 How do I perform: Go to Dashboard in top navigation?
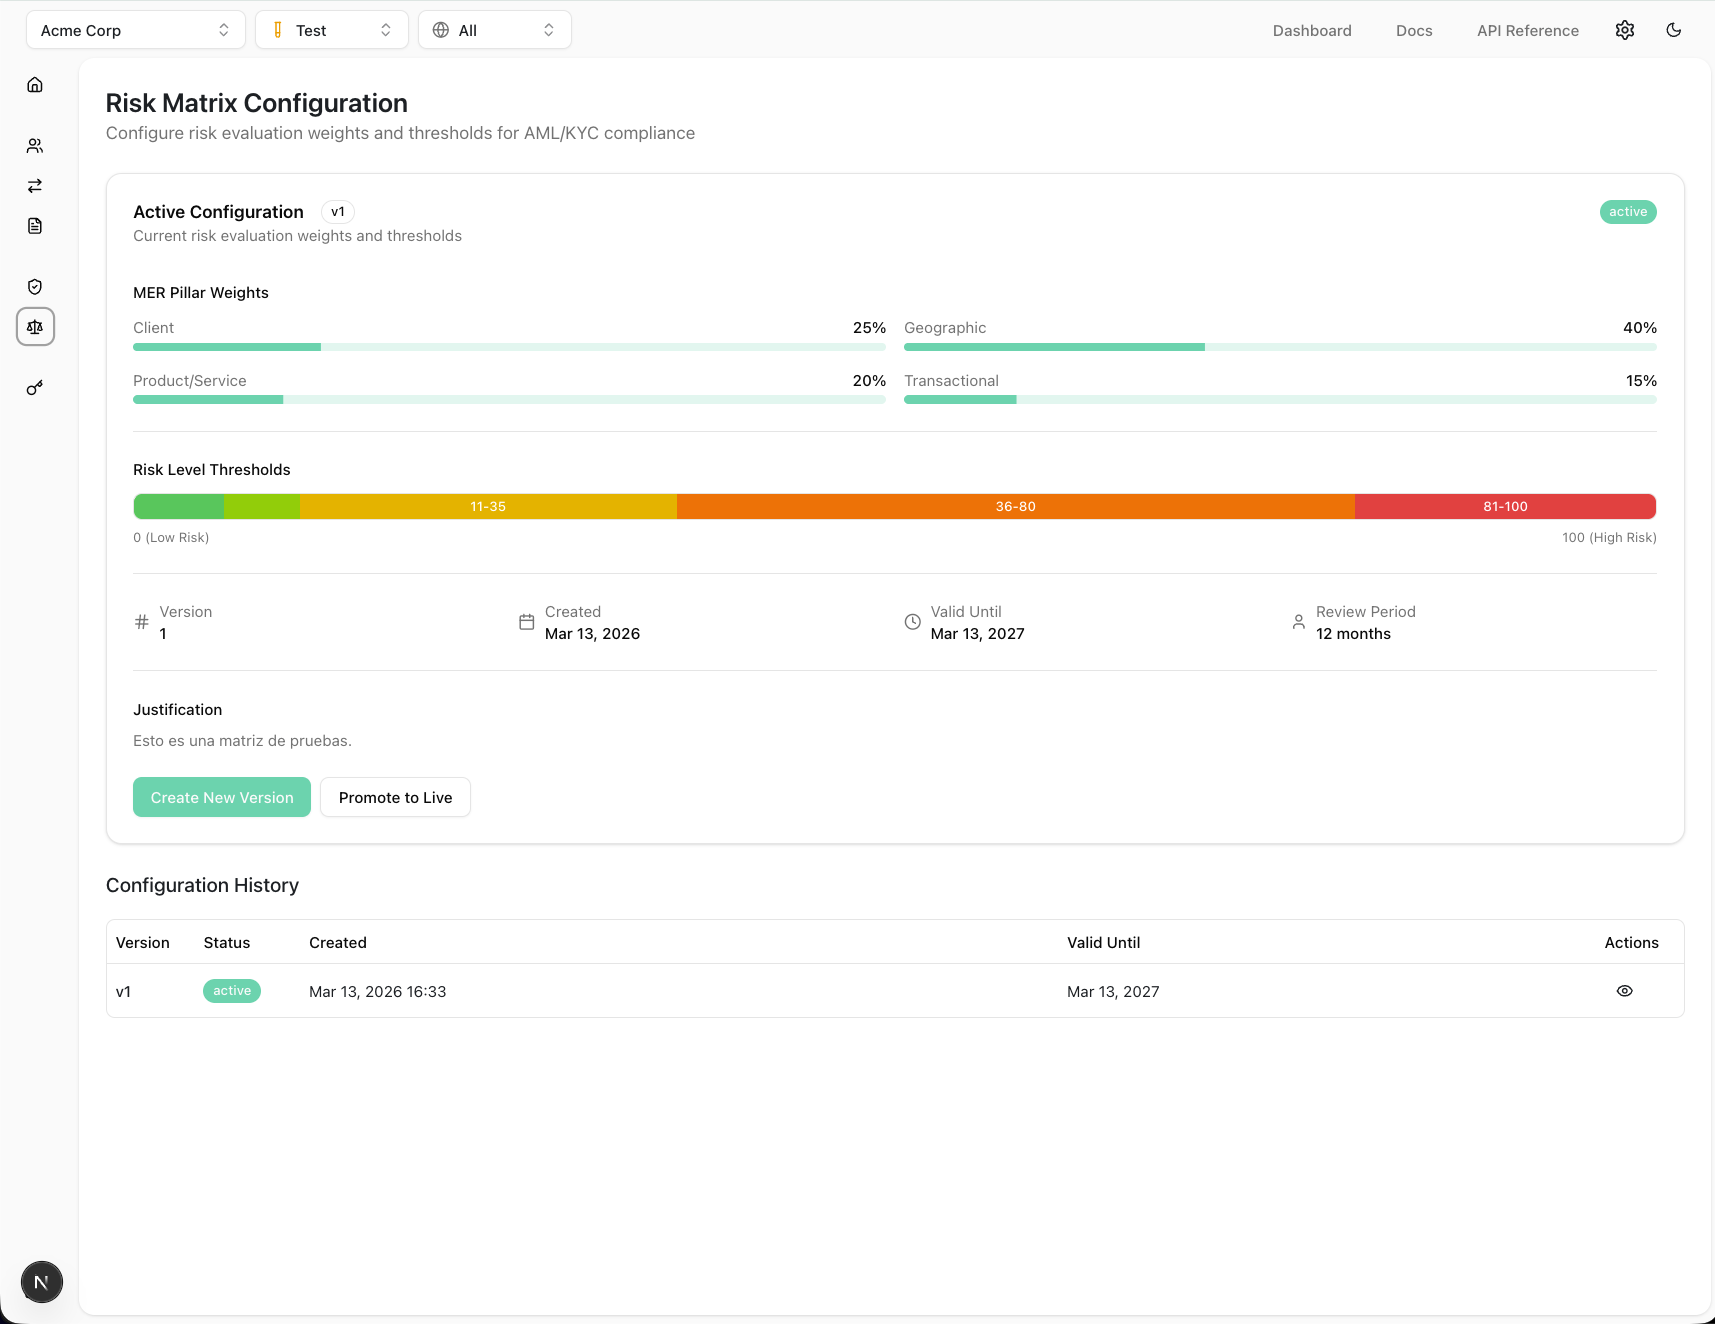click(x=1312, y=31)
